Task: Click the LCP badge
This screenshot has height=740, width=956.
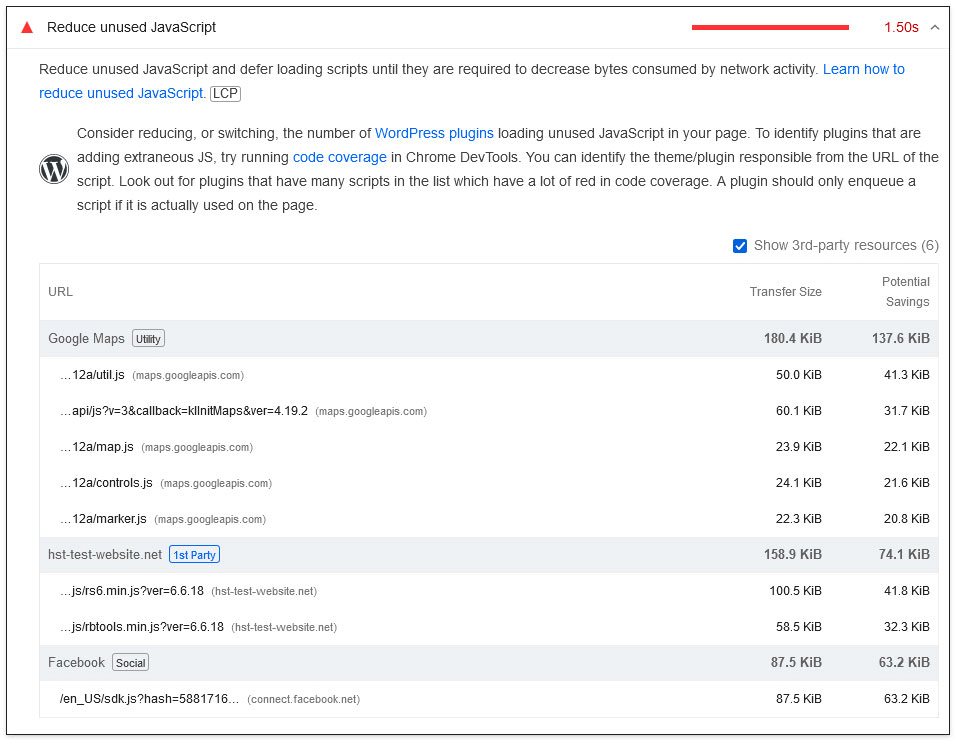Action: pyautogui.click(x=226, y=93)
